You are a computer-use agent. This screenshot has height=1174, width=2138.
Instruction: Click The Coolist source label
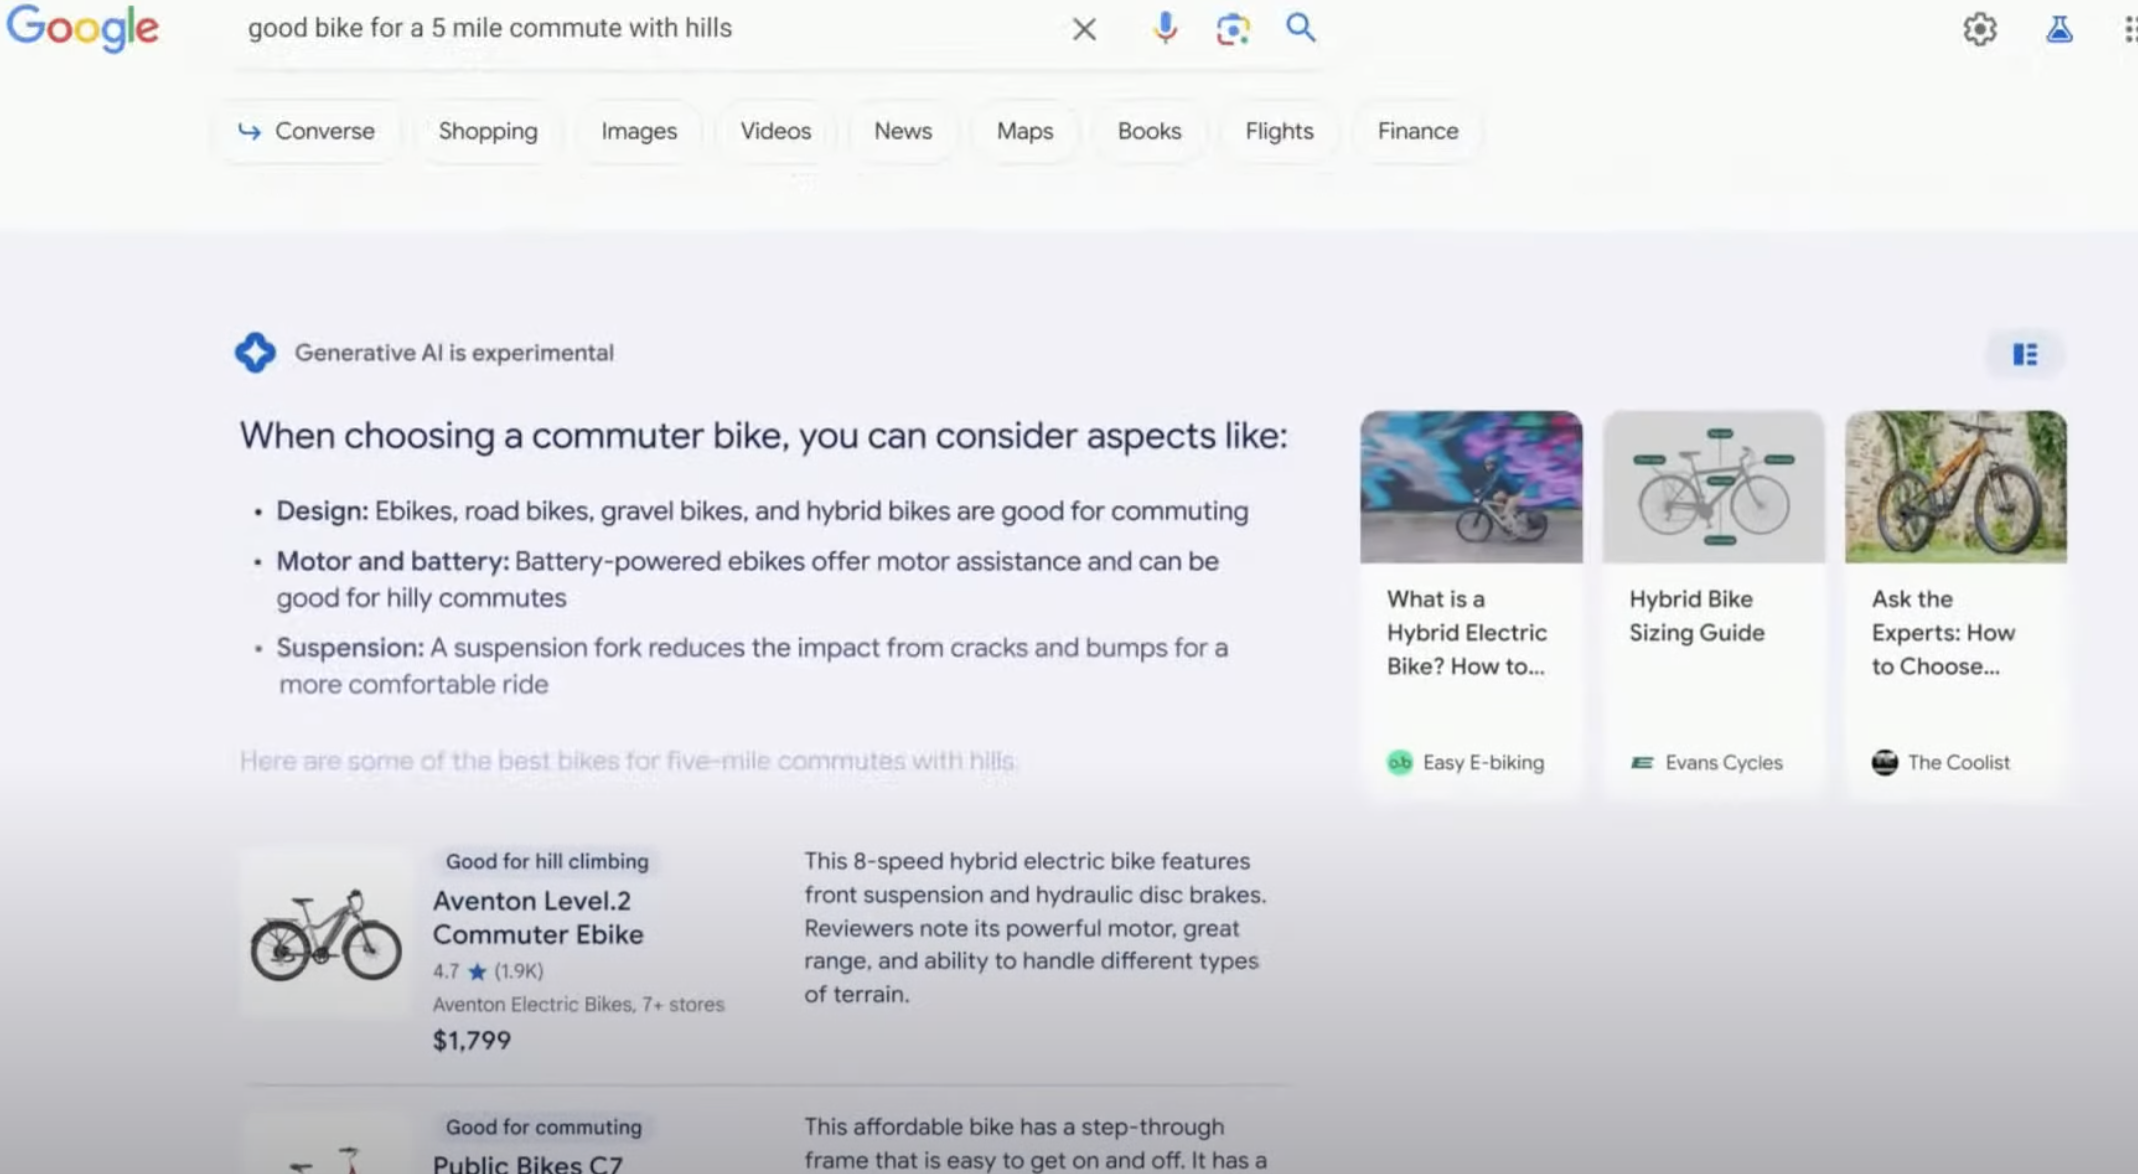(x=1958, y=763)
